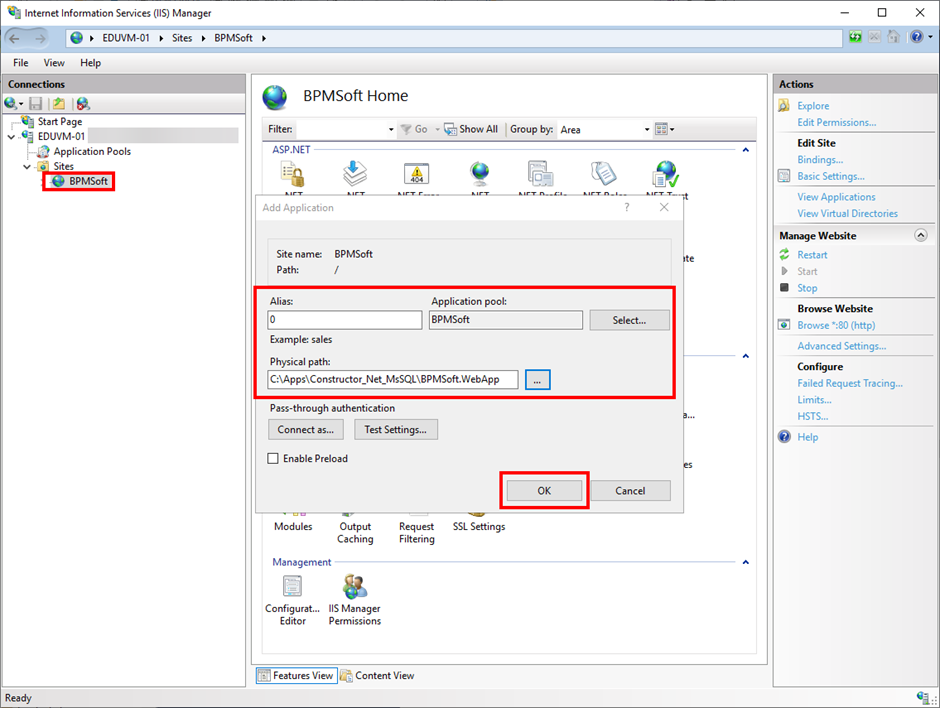Open IIS Manager Permissions feature
The image size is (940, 708).
(355, 600)
